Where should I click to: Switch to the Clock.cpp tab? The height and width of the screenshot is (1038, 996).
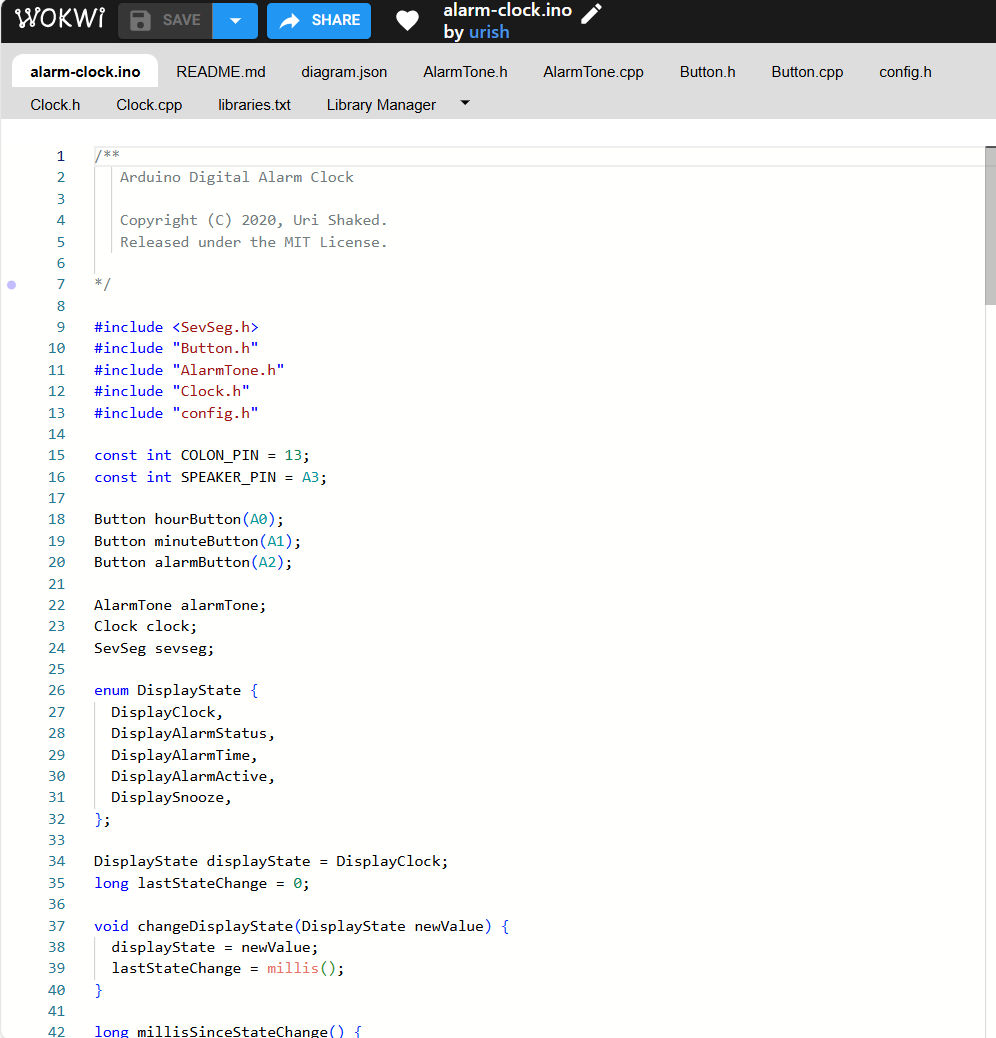pyautogui.click(x=149, y=105)
